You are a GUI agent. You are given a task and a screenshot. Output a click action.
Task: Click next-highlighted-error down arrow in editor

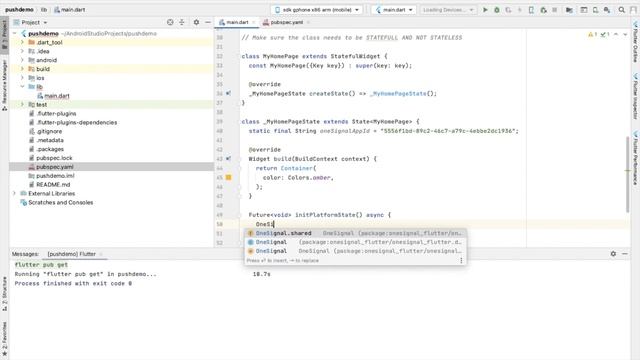(625, 35)
